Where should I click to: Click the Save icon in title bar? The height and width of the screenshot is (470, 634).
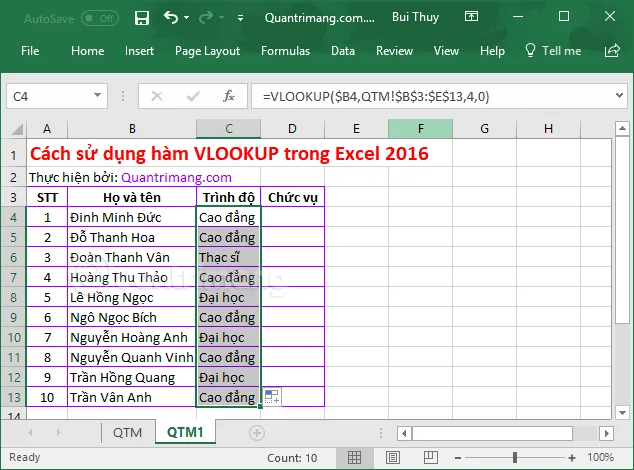(x=142, y=18)
